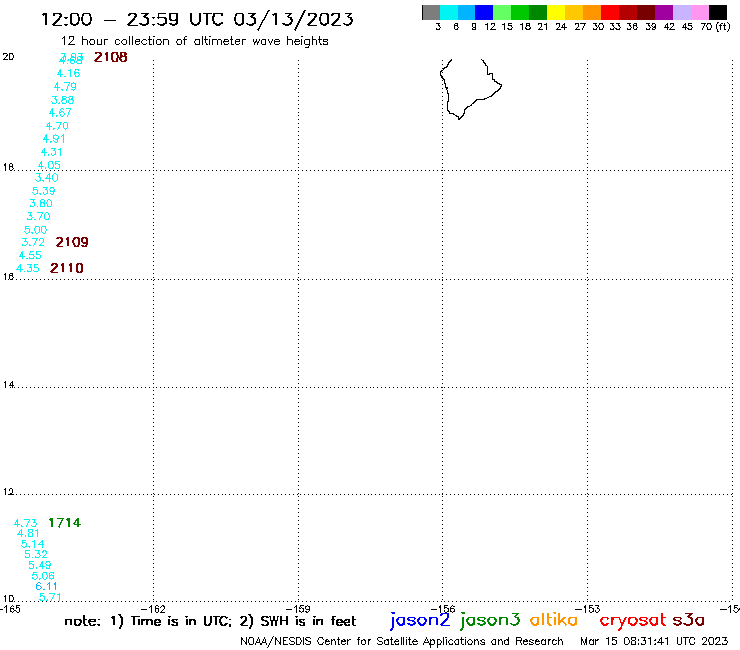Click the pass time label 2108
This screenshot has height=650, width=740.
point(110,57)
